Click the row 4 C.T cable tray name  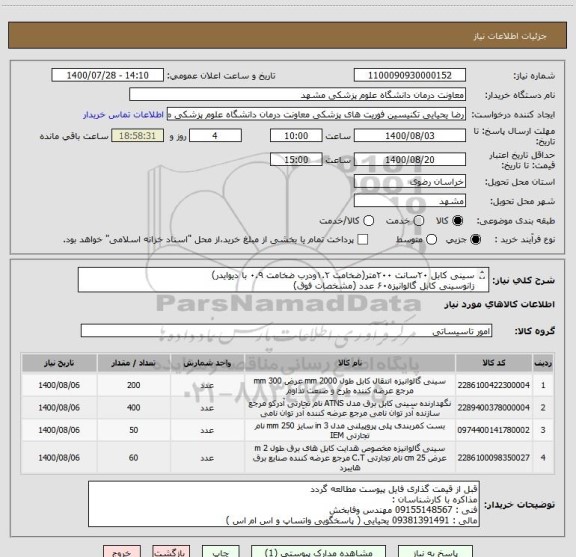pos(350,458)
